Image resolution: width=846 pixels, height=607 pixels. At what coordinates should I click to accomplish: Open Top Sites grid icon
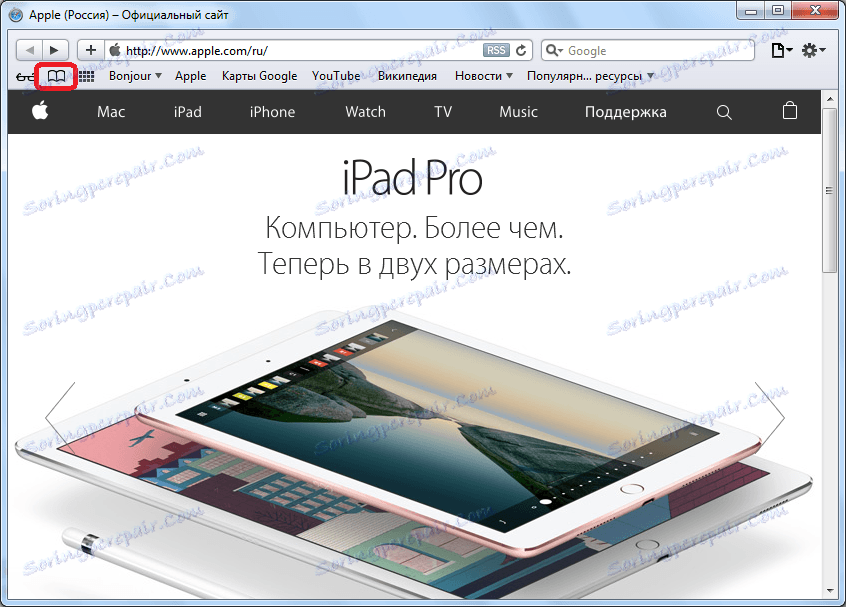86,76
